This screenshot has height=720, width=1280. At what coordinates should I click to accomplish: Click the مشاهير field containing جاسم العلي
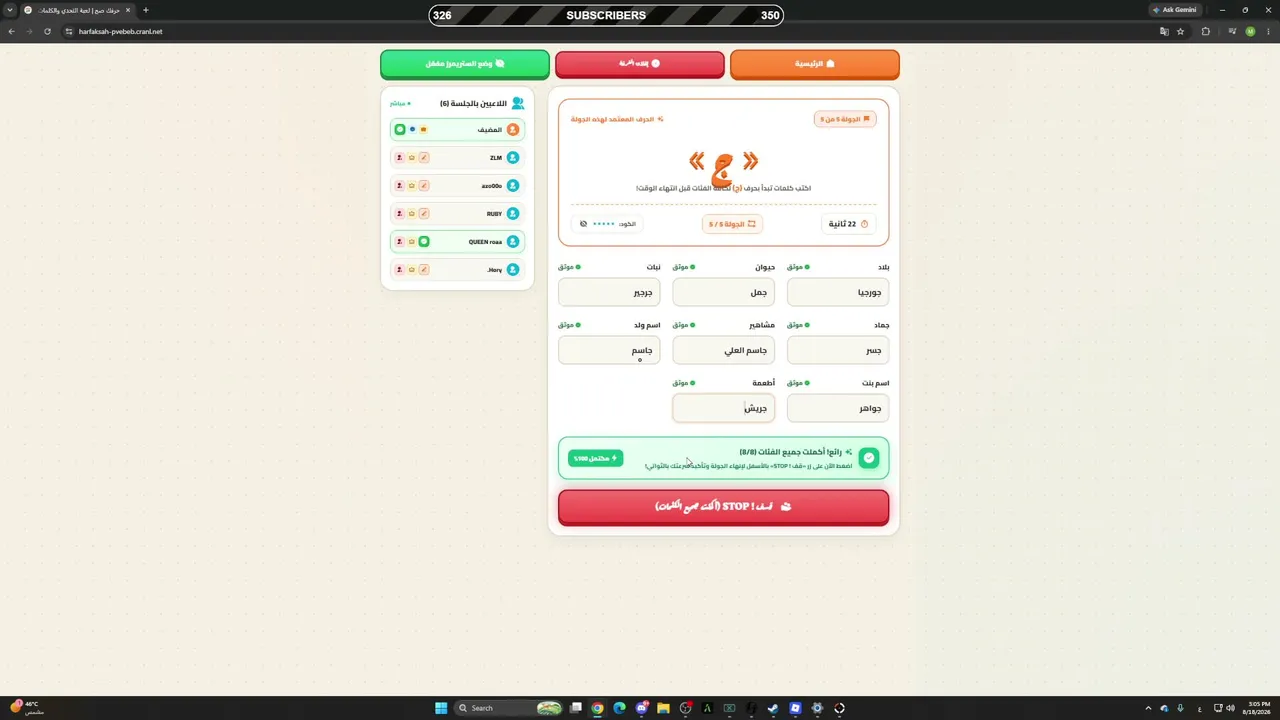[724, 350]
